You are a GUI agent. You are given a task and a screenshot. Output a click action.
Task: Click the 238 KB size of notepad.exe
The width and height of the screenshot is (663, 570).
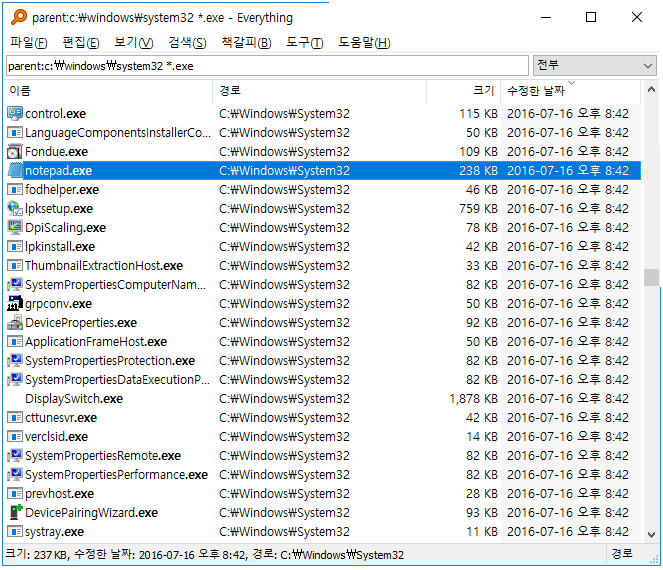(478, 170)
